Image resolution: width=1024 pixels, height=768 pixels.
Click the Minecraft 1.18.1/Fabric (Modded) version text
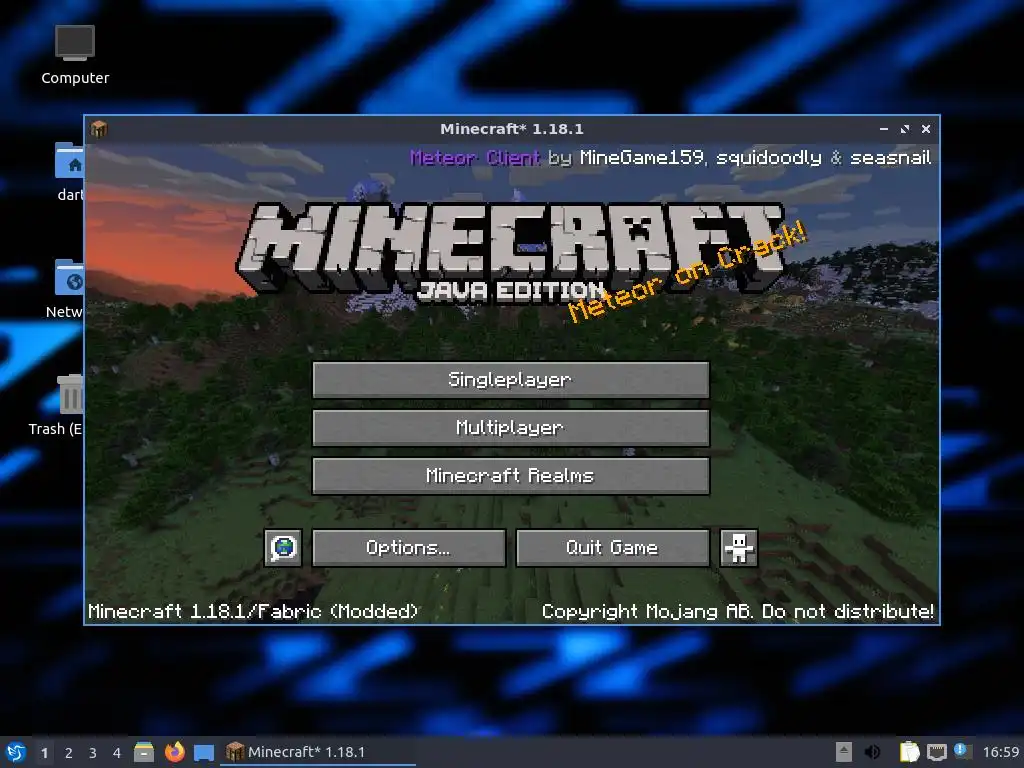coord(253,611)
